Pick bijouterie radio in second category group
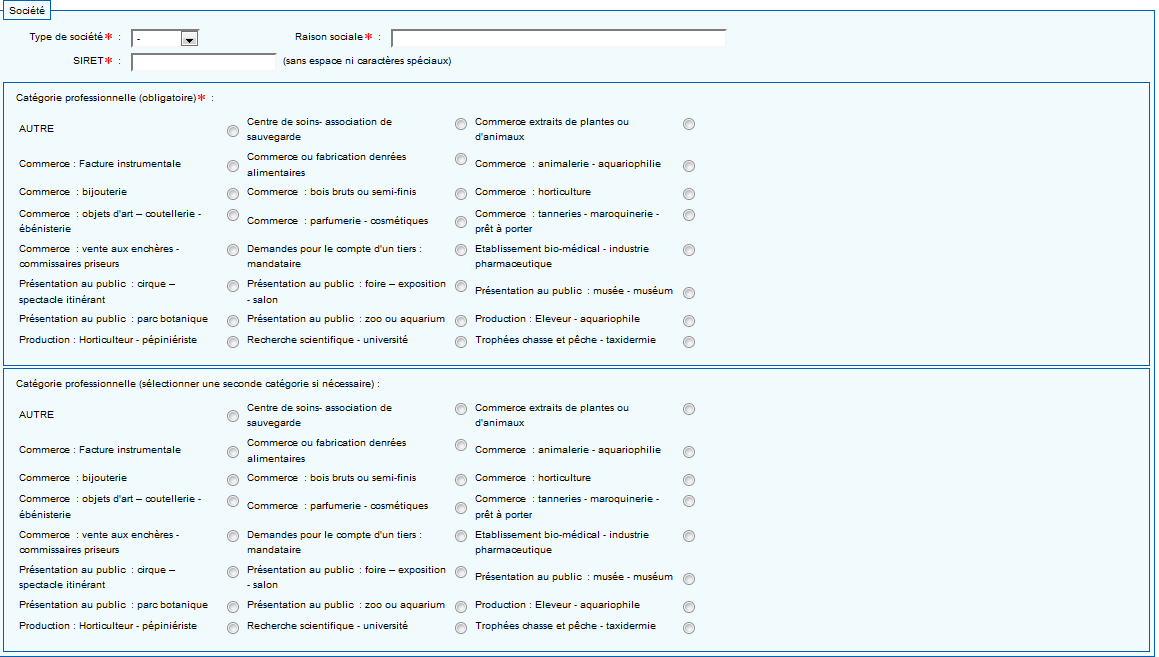Viewport: 1159px width, 657px height. tap(233, 480)
